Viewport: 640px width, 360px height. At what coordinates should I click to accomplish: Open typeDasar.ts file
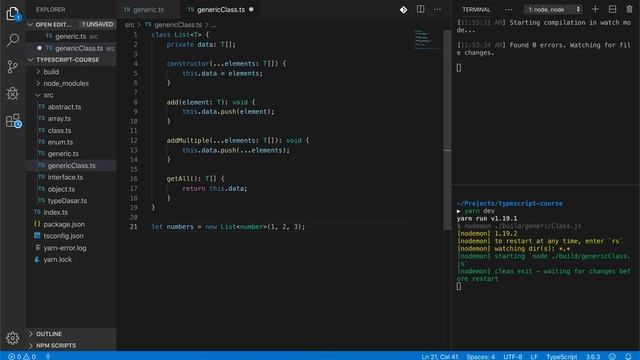(67, 201)
